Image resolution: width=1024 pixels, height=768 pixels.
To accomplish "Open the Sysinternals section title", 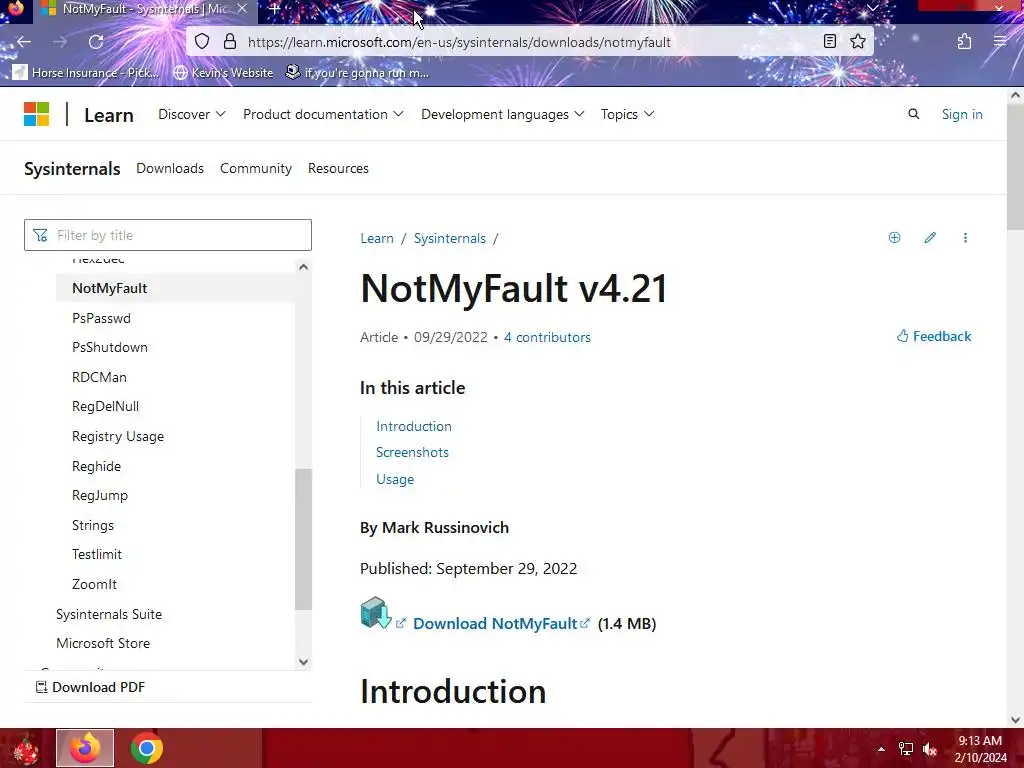I will (72, 168).
